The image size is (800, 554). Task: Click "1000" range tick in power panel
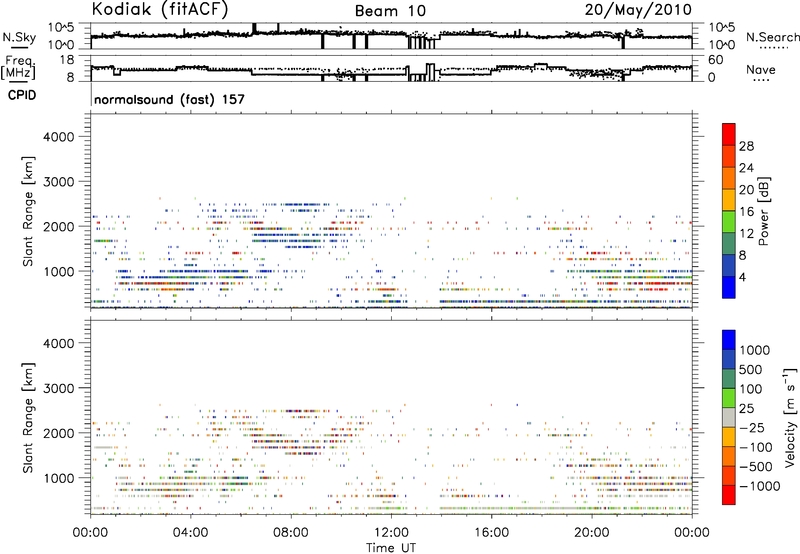[x=59, y=271]
